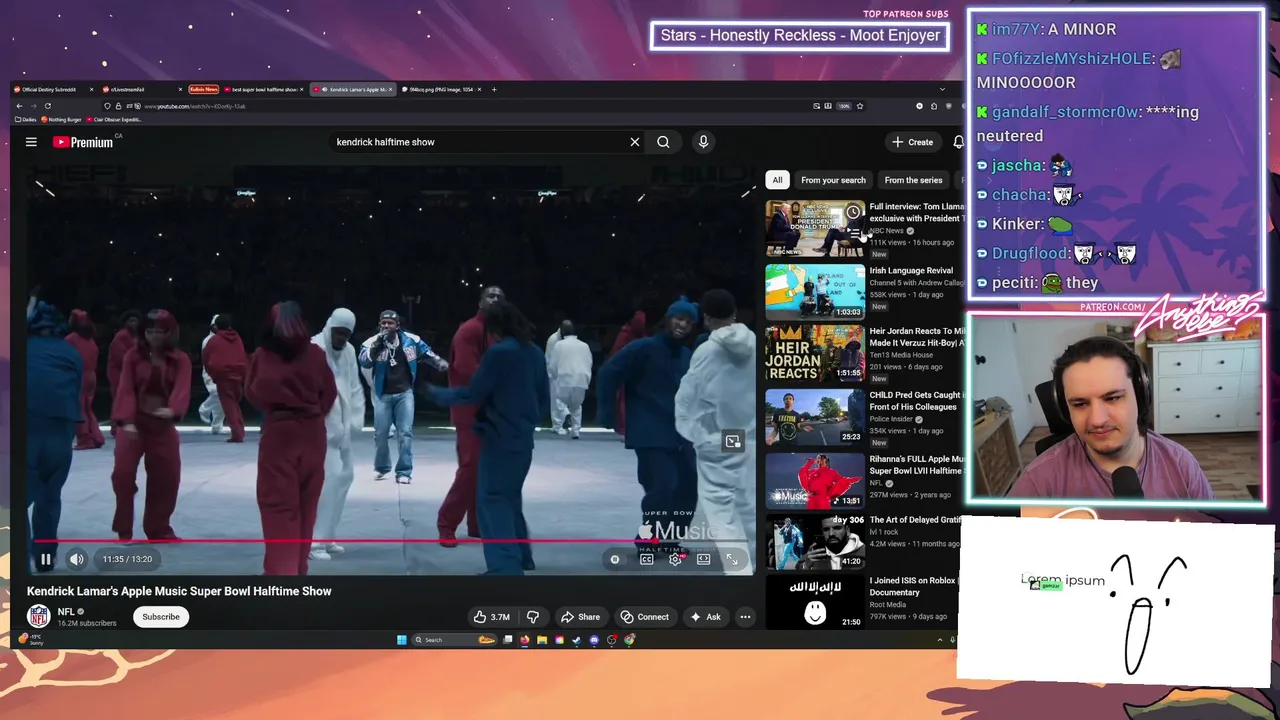Expand the list-all-tabs dropdown arrow
The width and height of the screenshot is (1280, 720).
pos(942,89)
